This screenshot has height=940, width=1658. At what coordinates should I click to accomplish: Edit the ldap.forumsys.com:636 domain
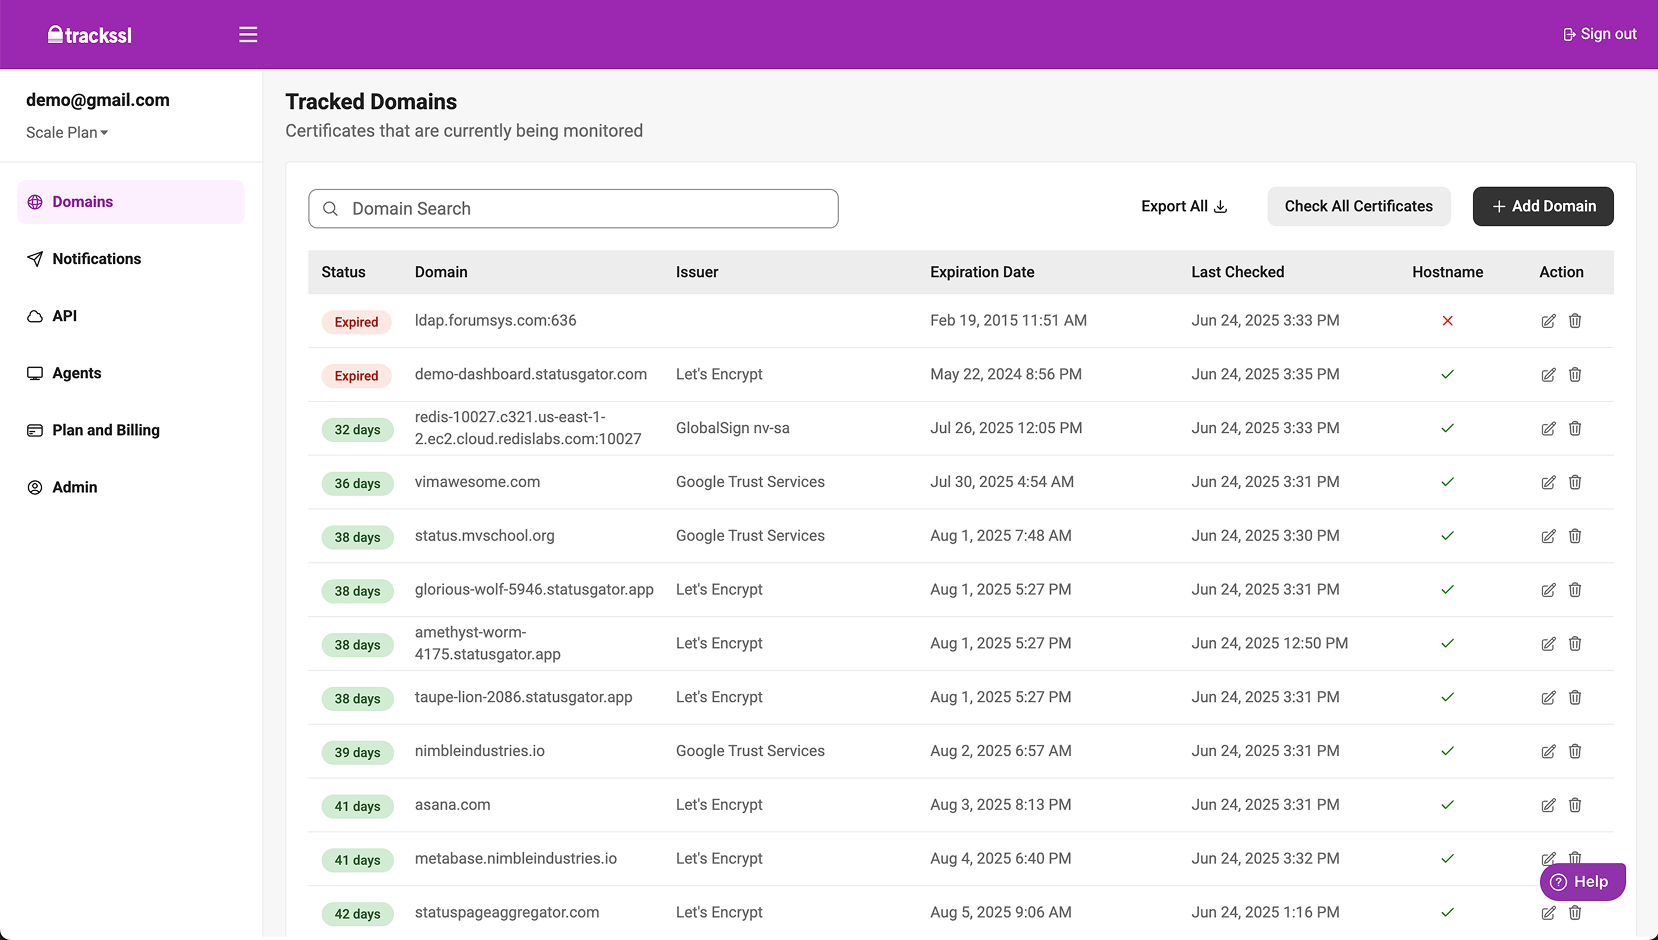[1548, 321]
